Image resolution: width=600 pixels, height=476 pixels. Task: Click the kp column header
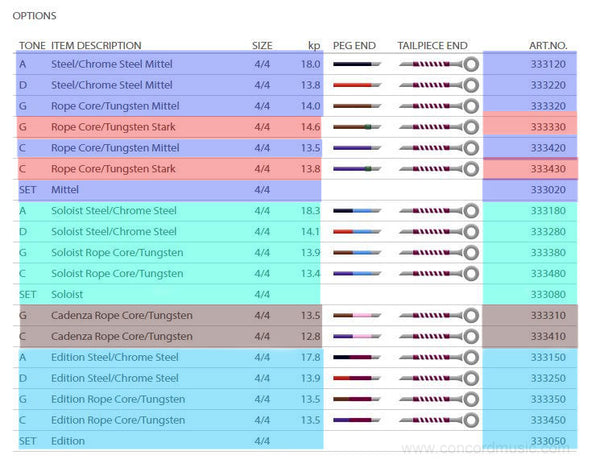tap(314, 45)
